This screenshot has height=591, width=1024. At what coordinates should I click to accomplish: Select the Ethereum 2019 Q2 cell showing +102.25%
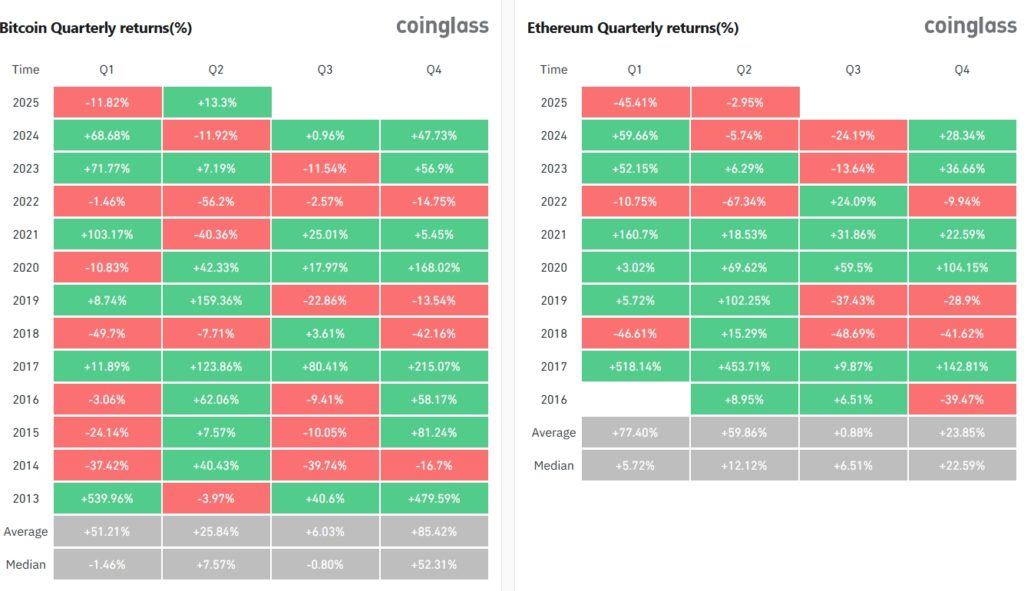[744, 300]
